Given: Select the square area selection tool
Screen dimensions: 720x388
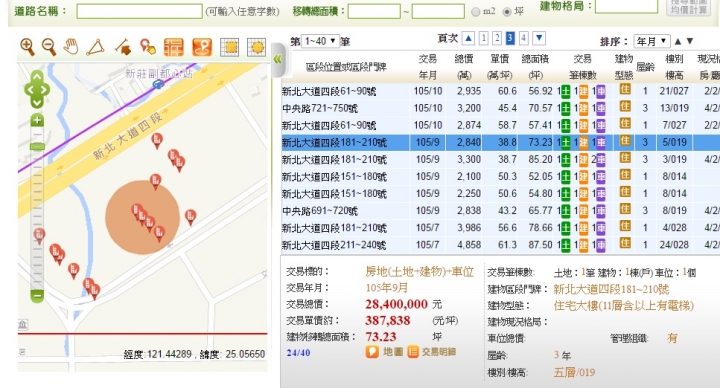Looking at the screenshot, I should point(229,47).
